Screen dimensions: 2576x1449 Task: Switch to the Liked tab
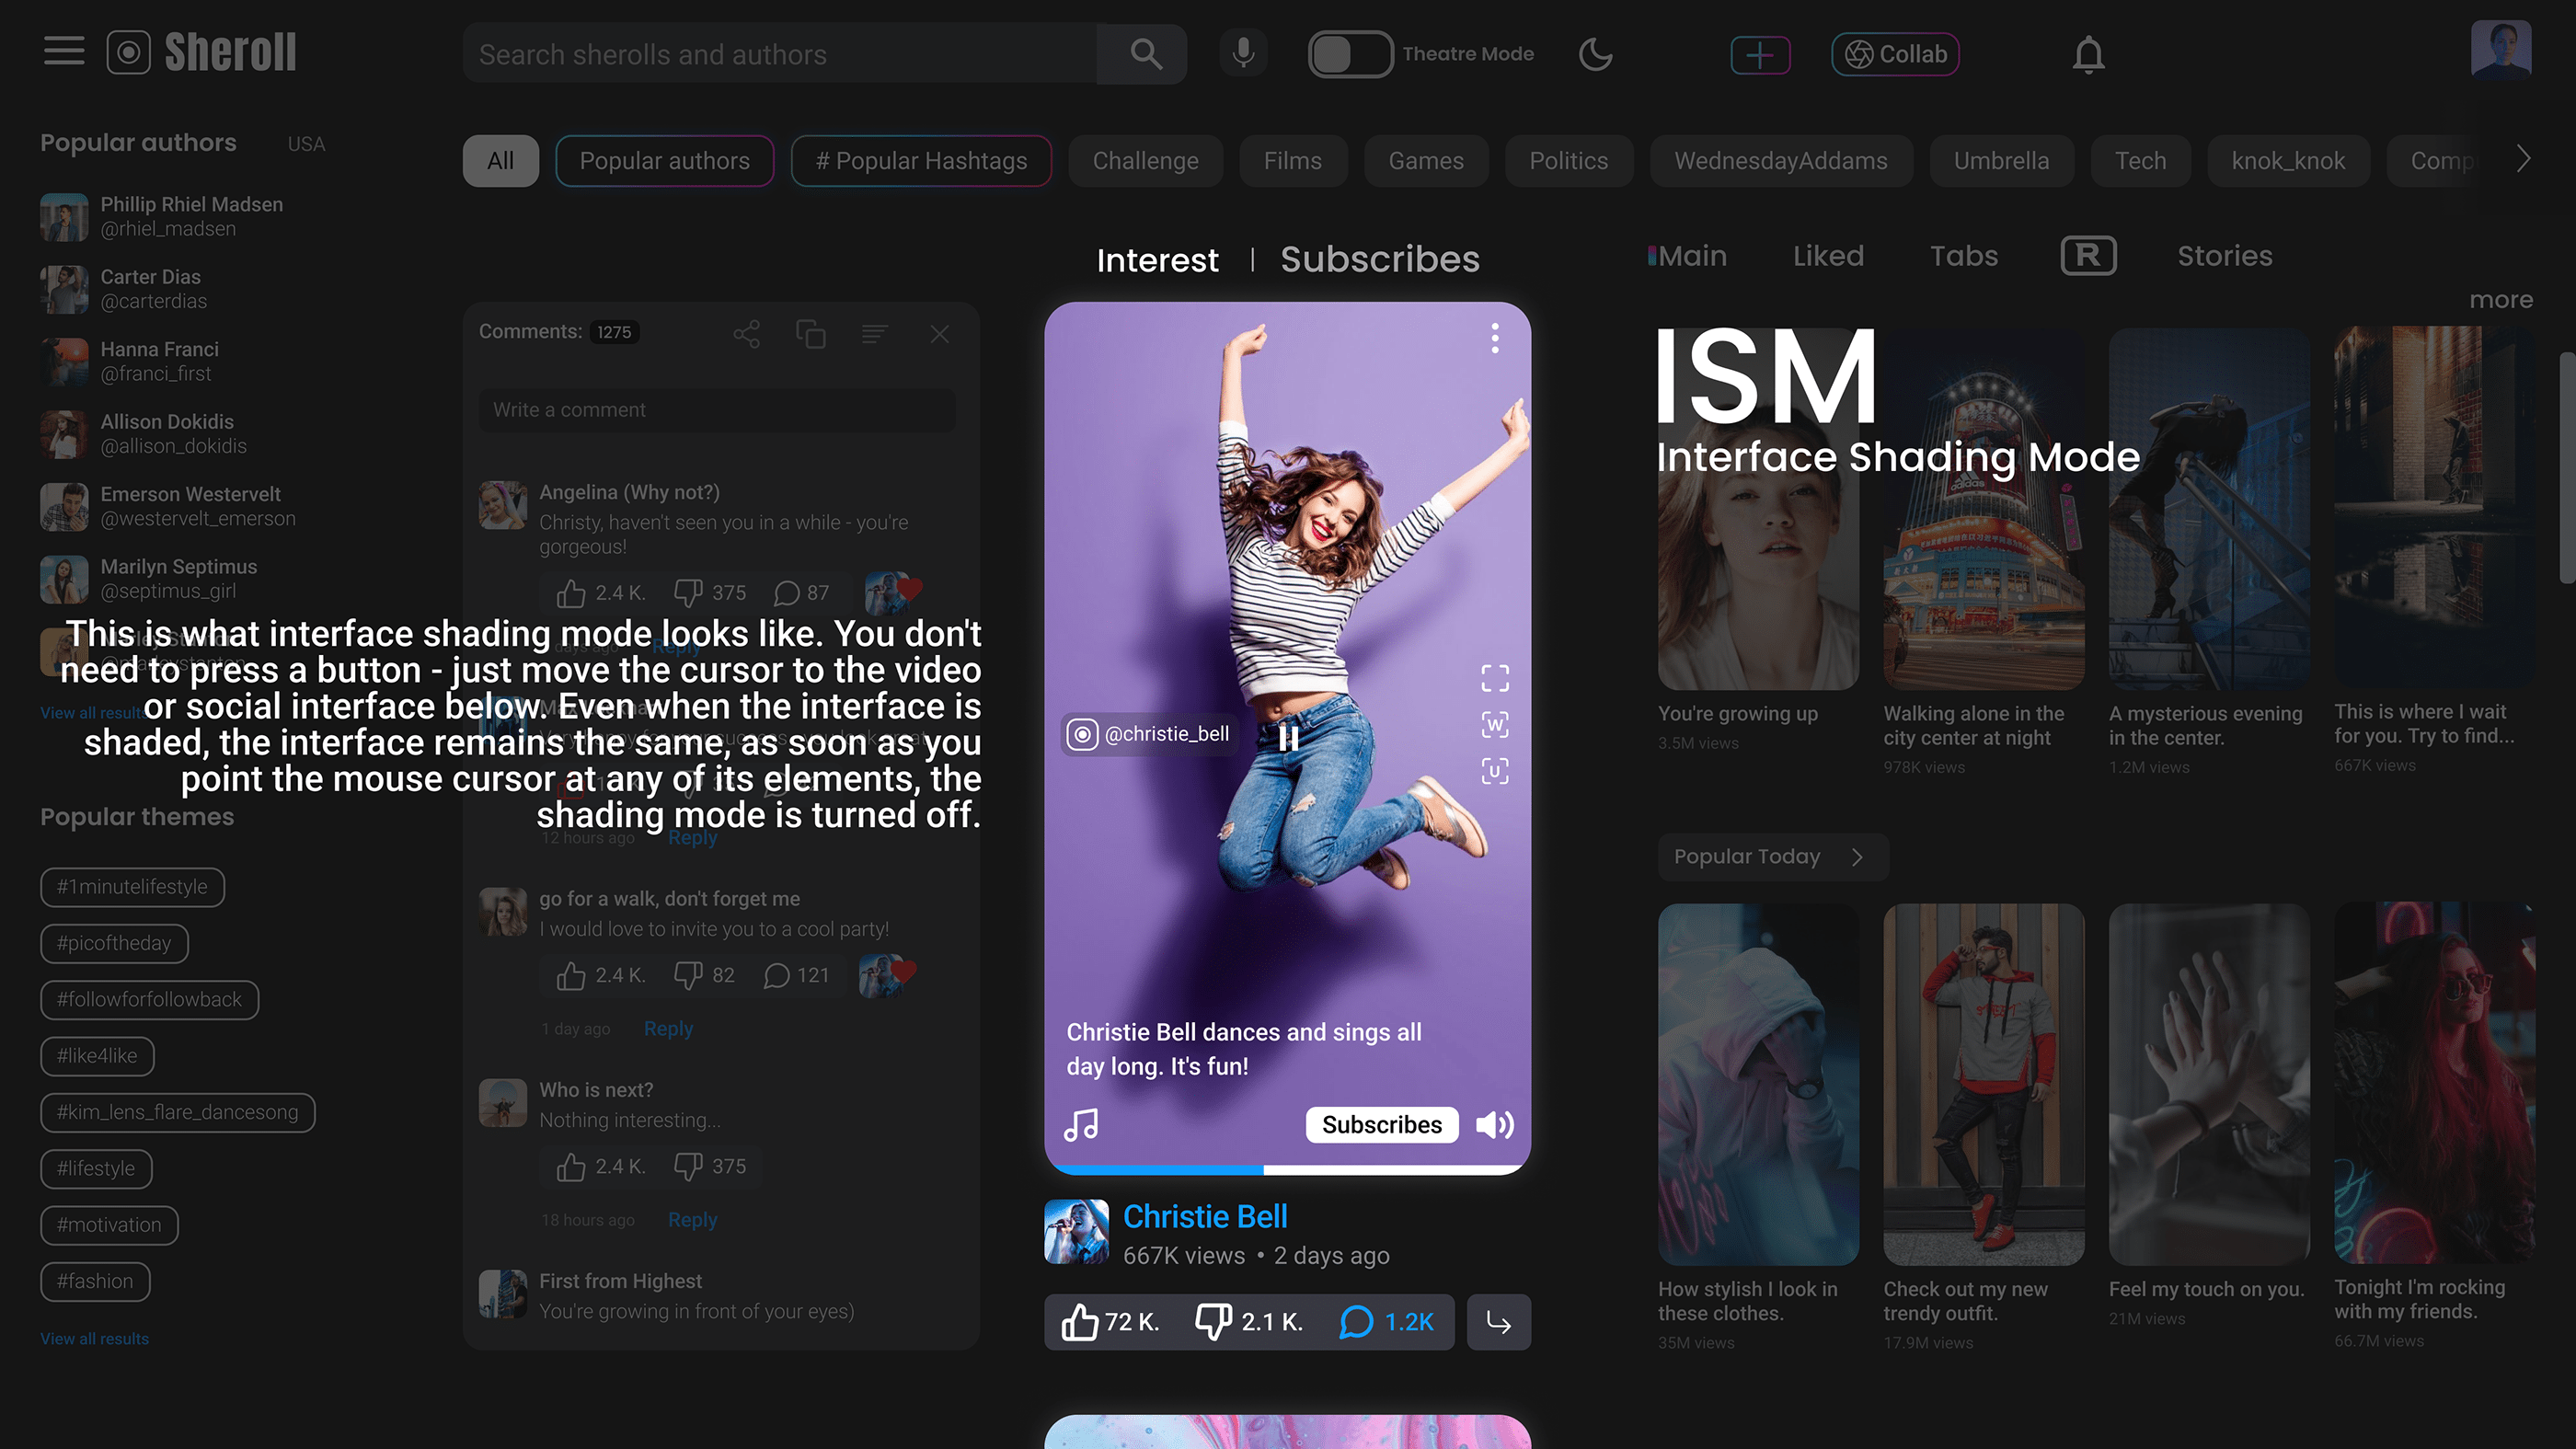click(x=1827, y=256)
